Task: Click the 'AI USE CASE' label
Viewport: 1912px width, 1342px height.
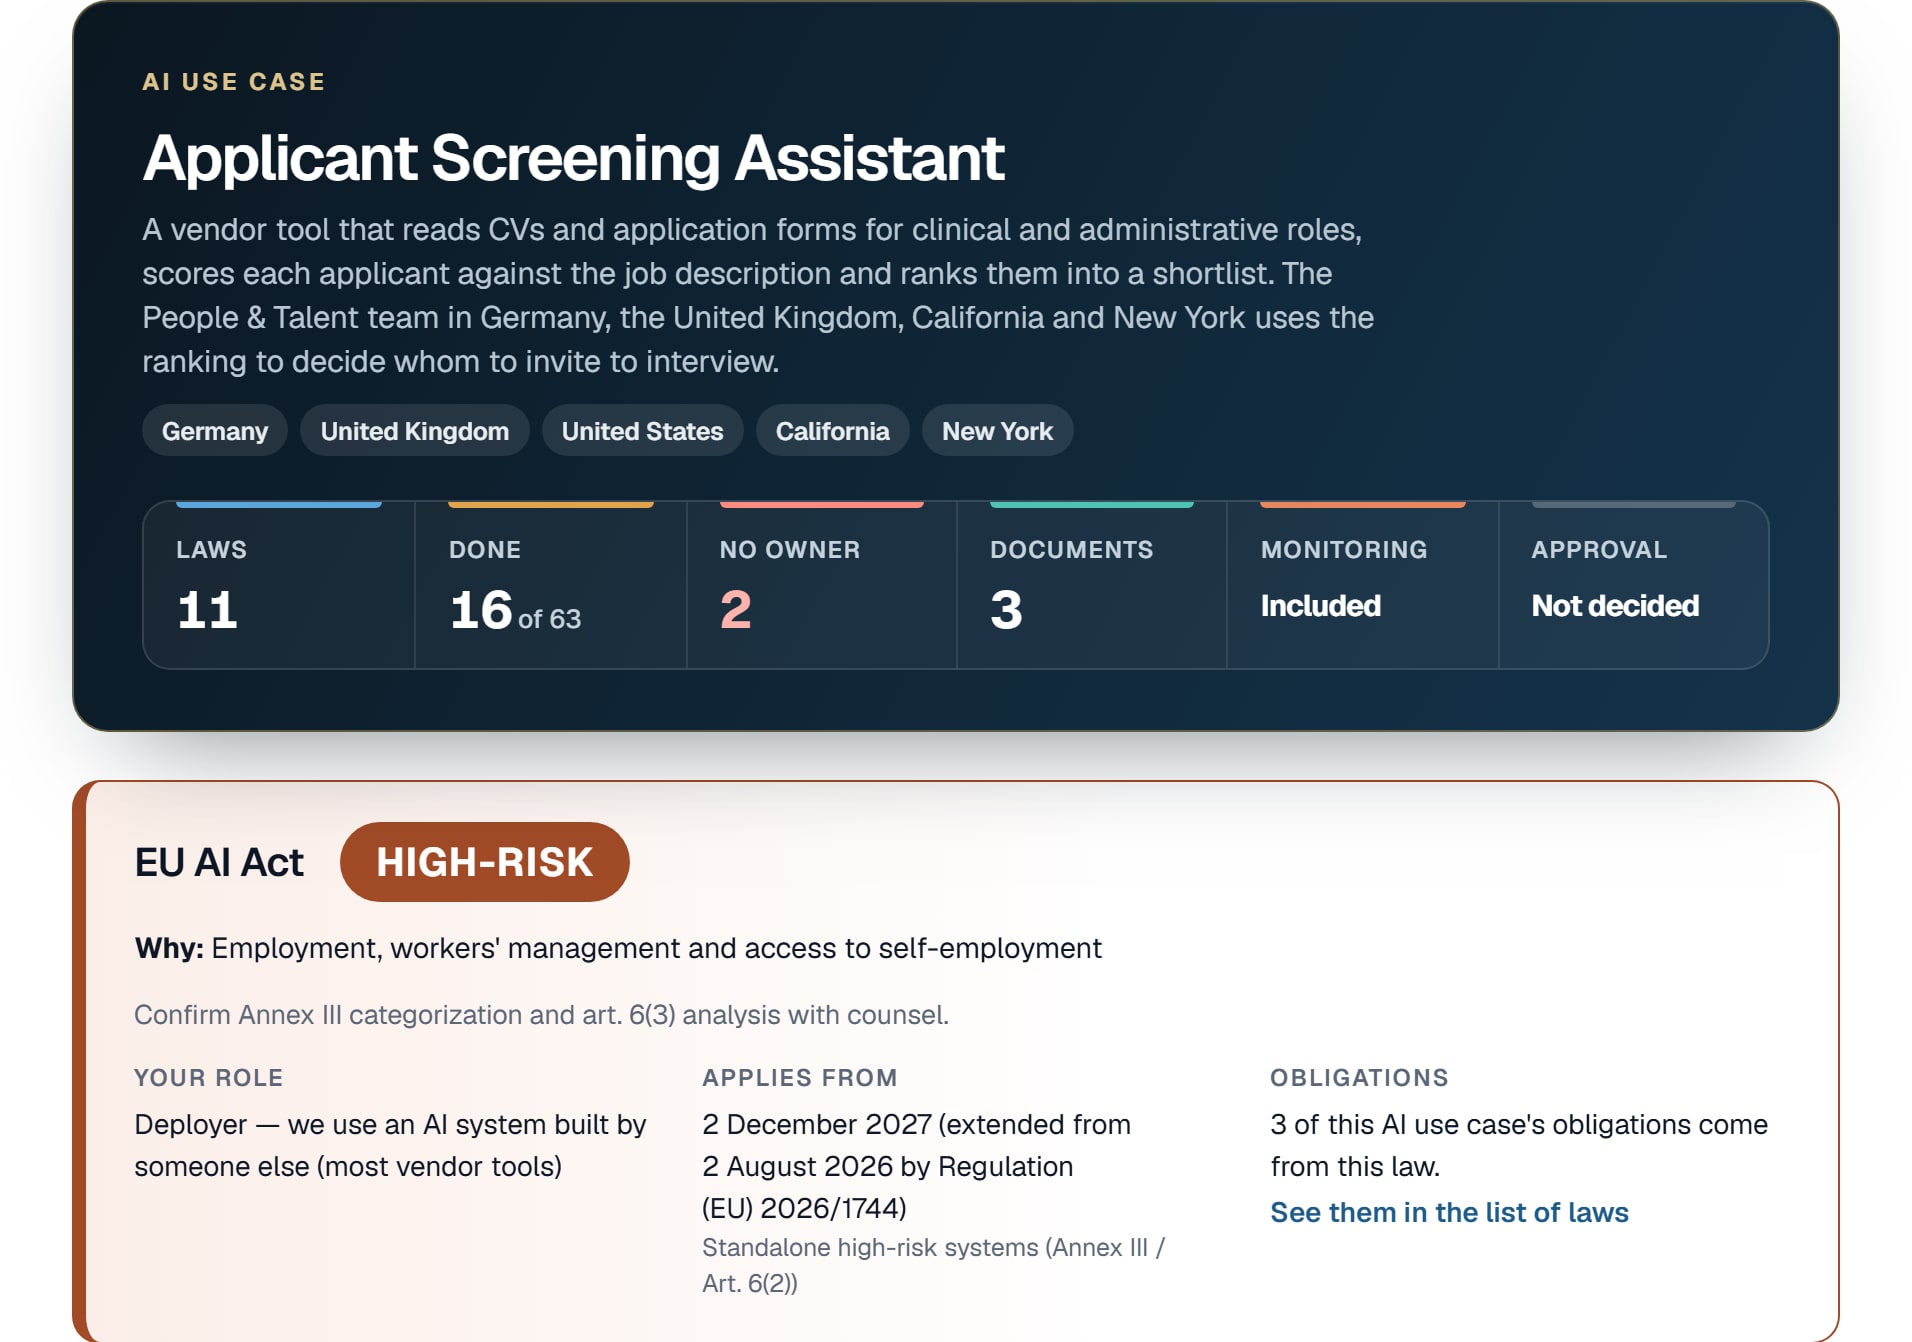Action: click(x=234, y=82)
